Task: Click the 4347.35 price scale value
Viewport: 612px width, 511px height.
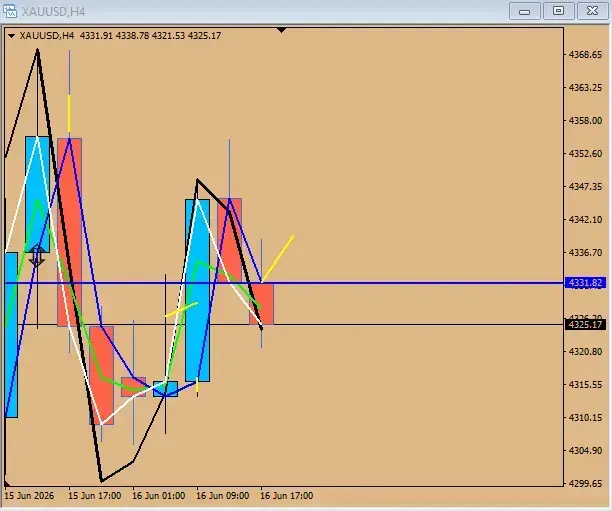Action: coord(585,187)
